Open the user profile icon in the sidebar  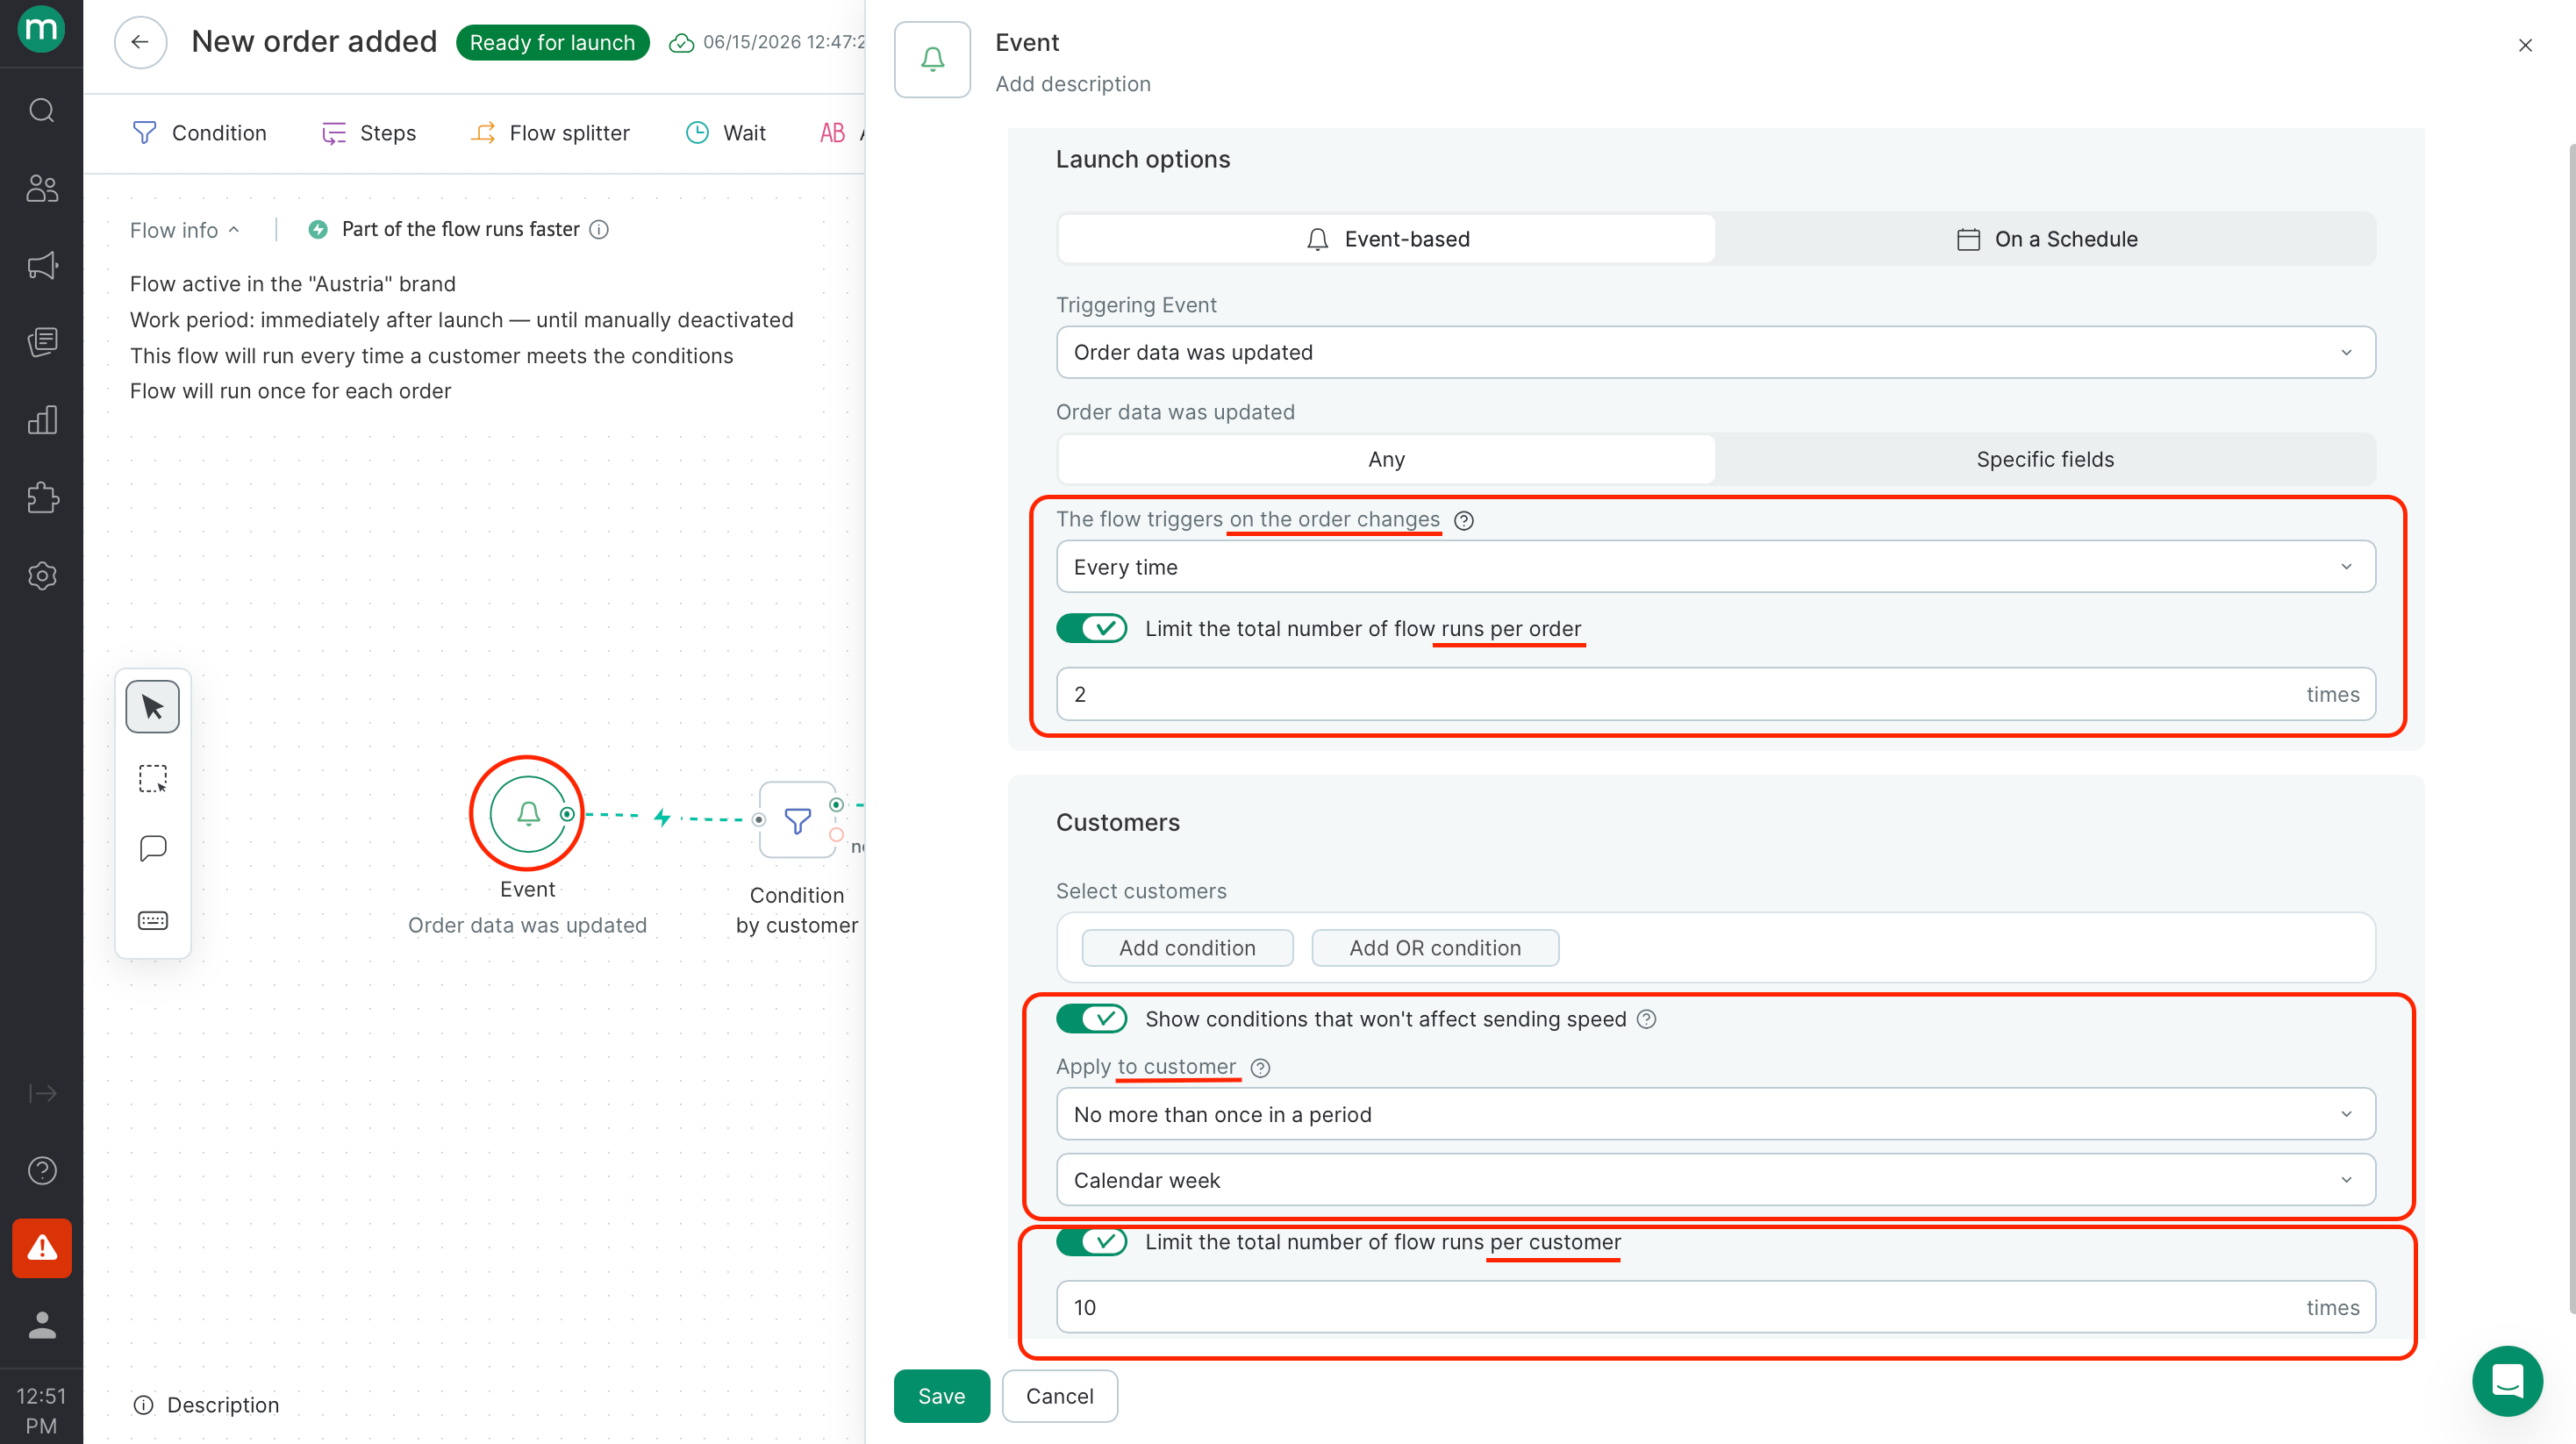41,1325
